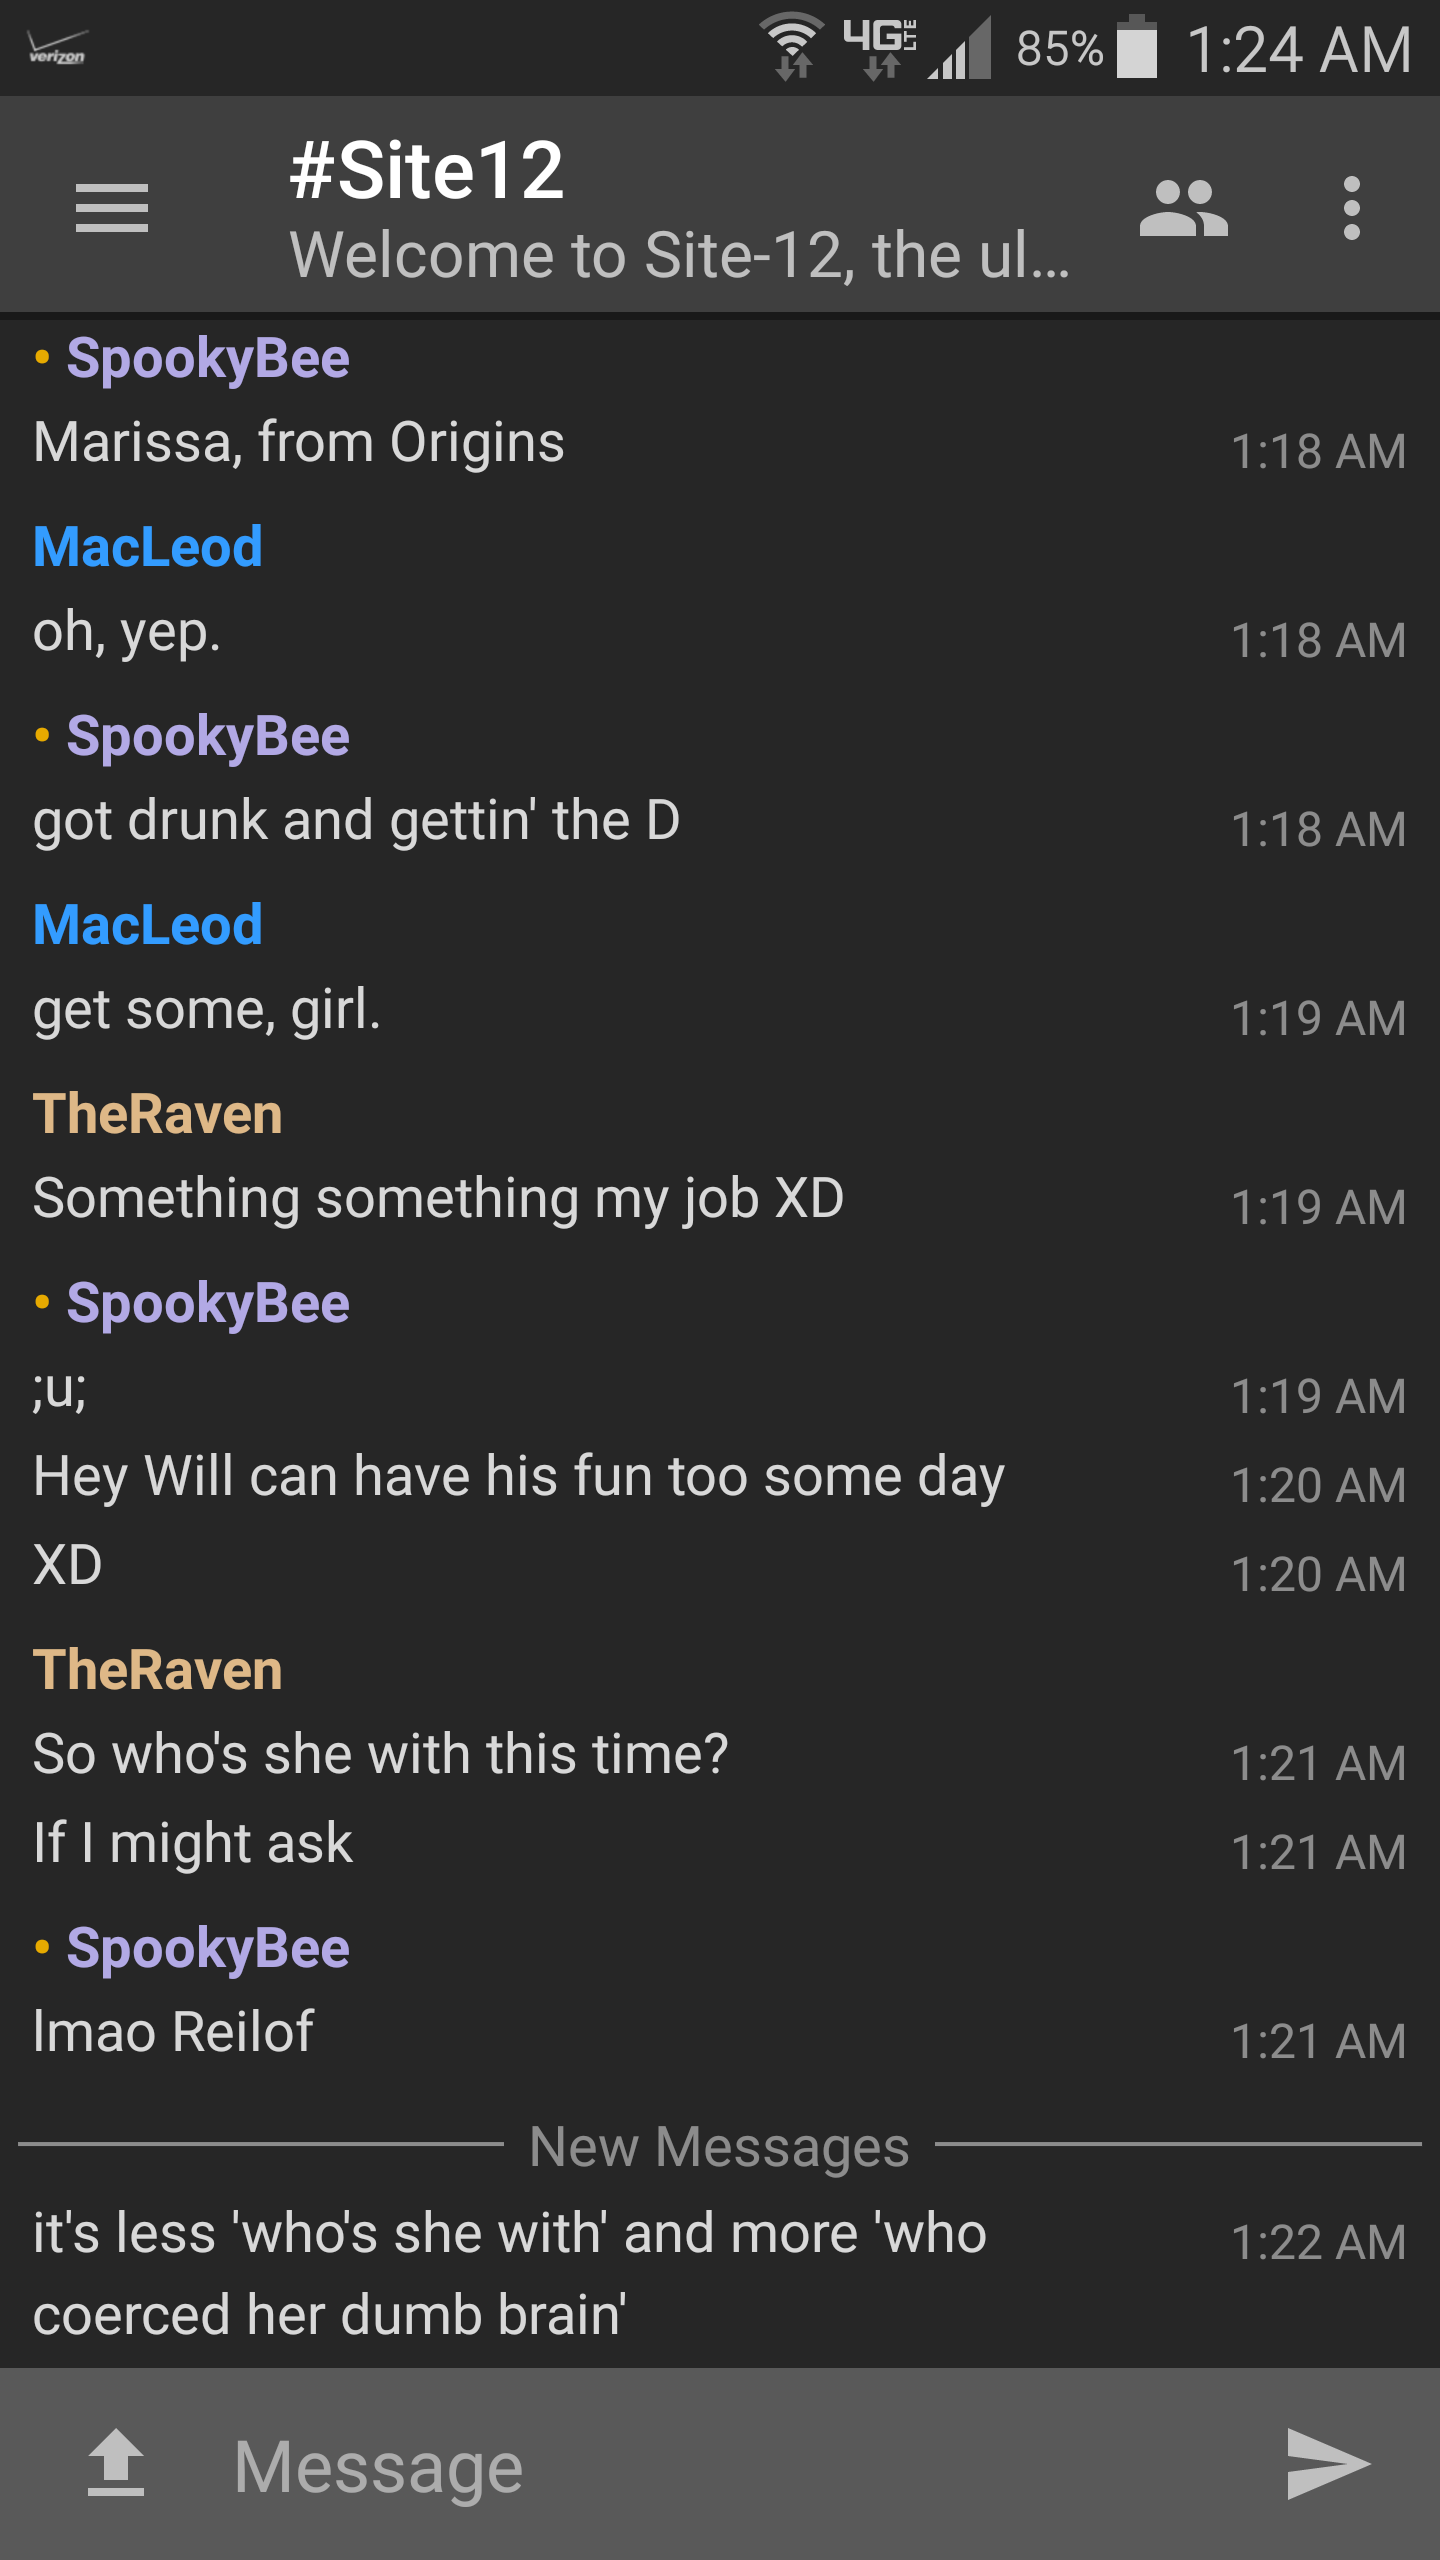Tap SpookyBee username above 'Marissa, from Origins'

(x=208, y=358)
